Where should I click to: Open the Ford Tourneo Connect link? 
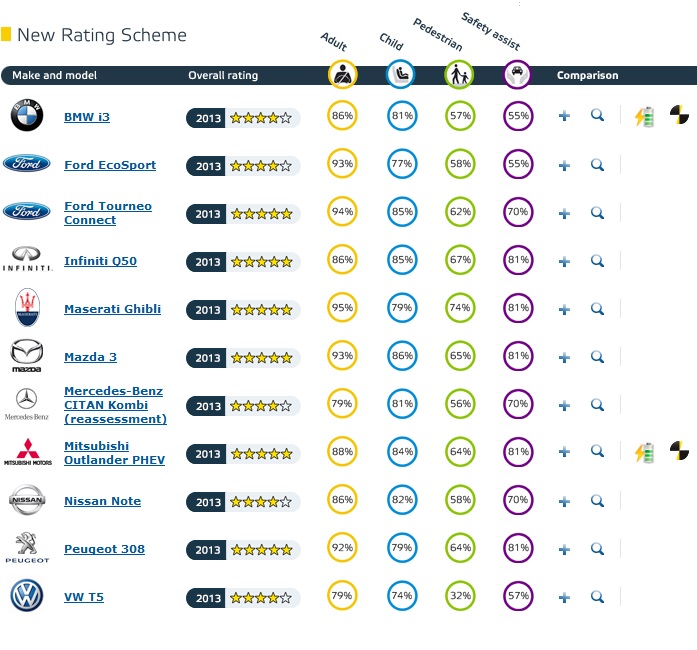coord(108,213)
